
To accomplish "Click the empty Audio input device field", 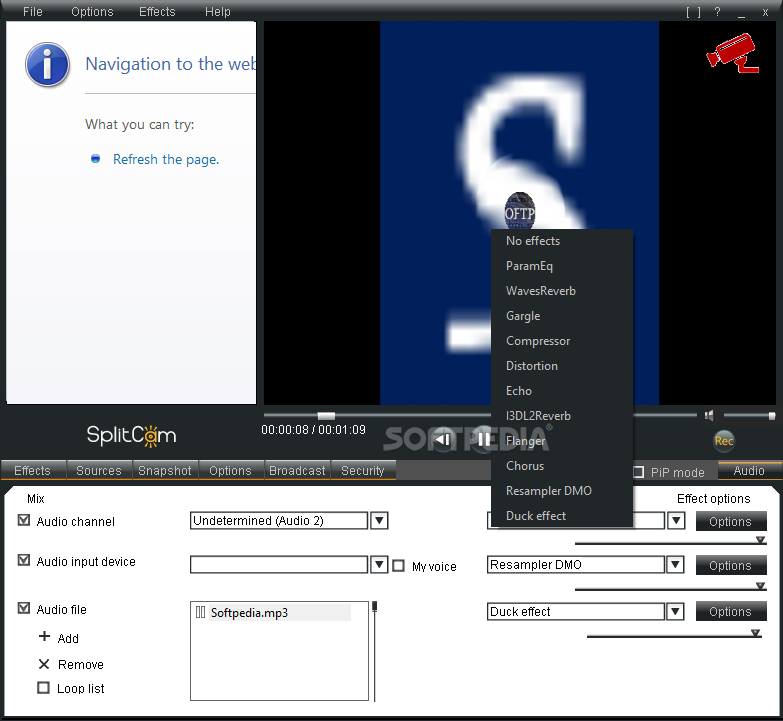I will pos(279,565).
